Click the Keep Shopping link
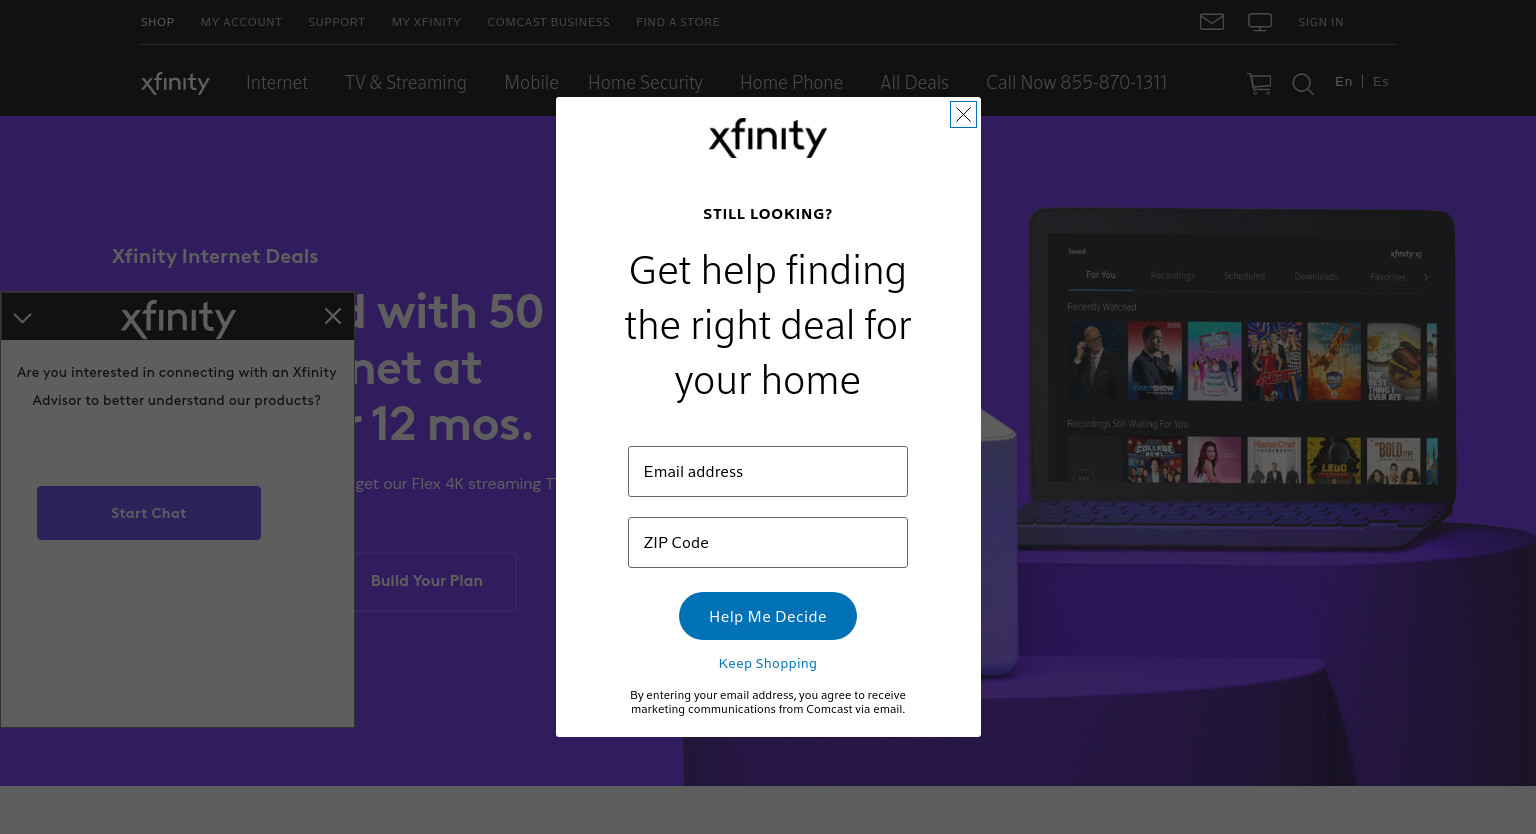This screenshot has width=1536, height=834. click(768, 663)
